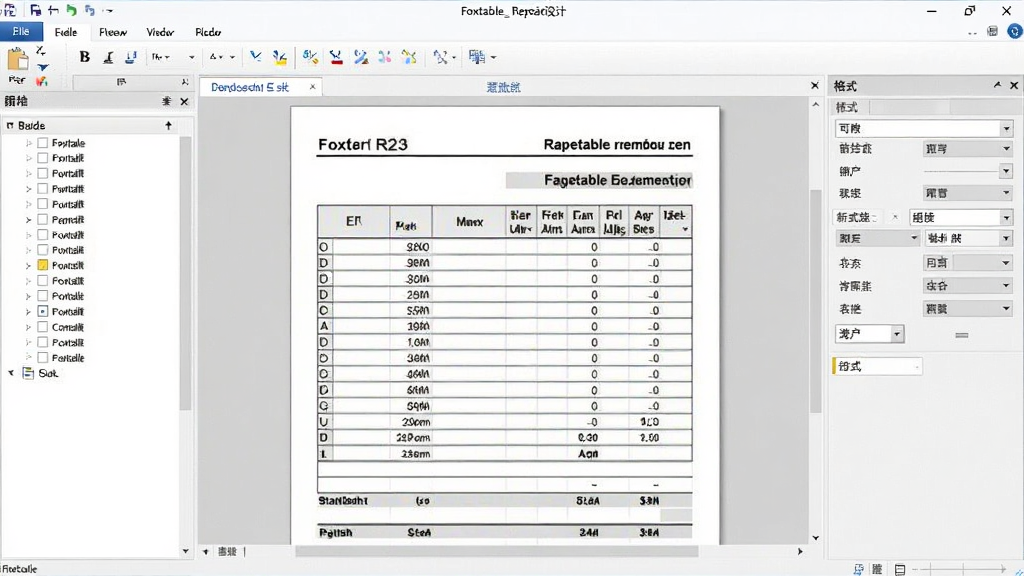Click the horizontal scrollbar under document

(496, 551)
